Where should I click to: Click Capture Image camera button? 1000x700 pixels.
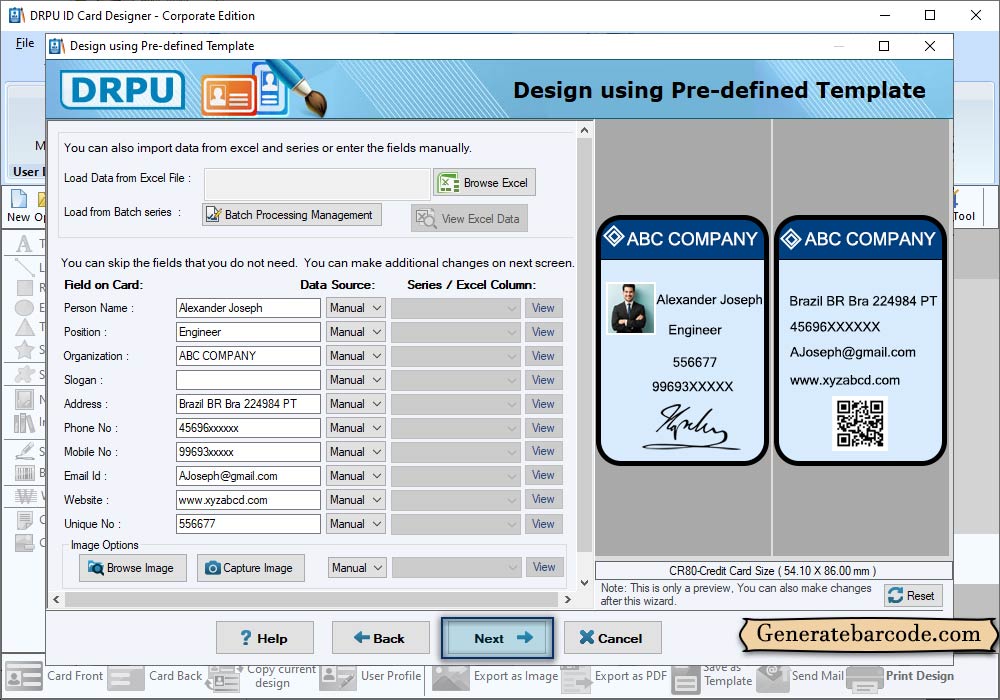coord(248,568)
